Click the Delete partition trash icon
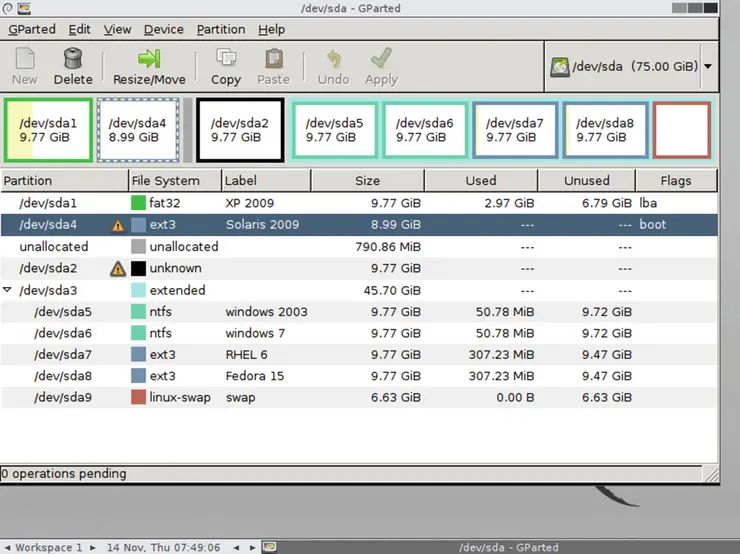Image resolution: width=740 pixels, height=554 pixels. (x=73, y=59)
